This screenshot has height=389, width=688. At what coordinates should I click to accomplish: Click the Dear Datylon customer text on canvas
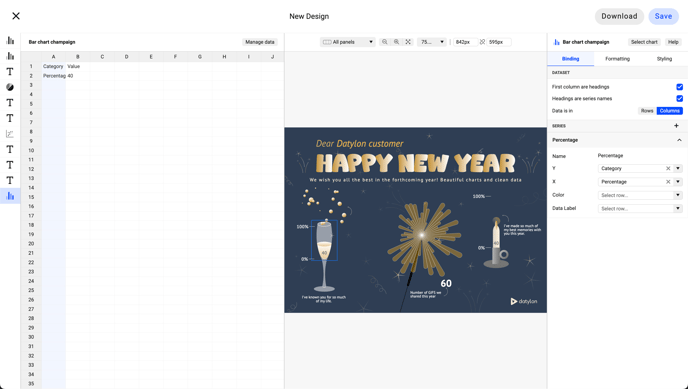pos(359,144)
